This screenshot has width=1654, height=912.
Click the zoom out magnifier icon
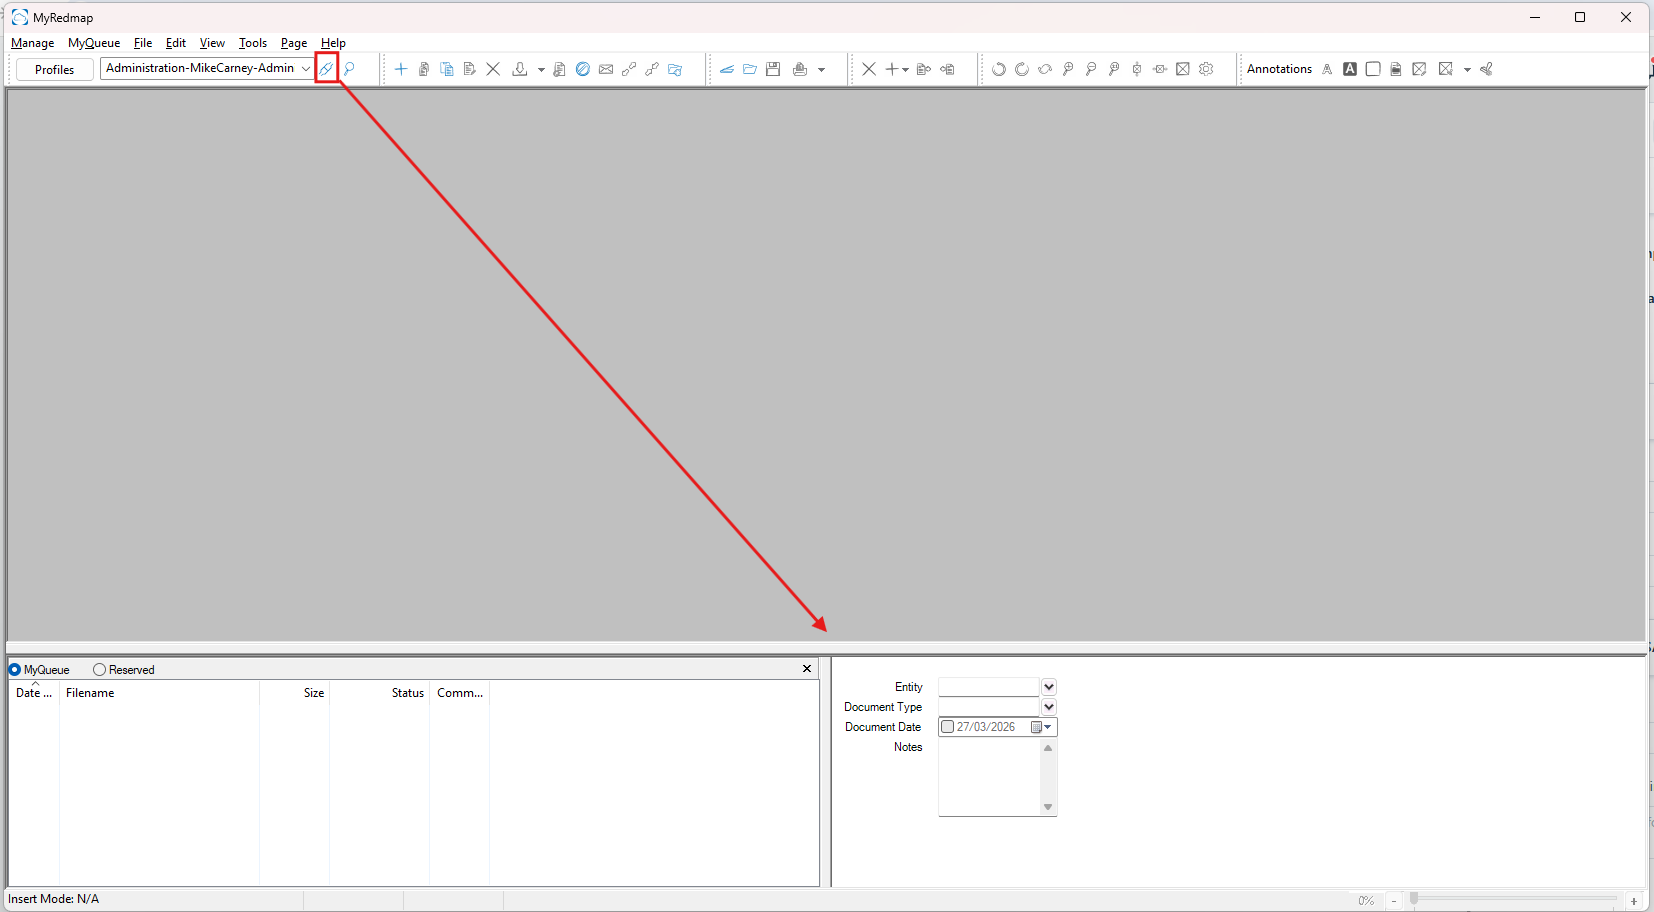[1091, 69]
